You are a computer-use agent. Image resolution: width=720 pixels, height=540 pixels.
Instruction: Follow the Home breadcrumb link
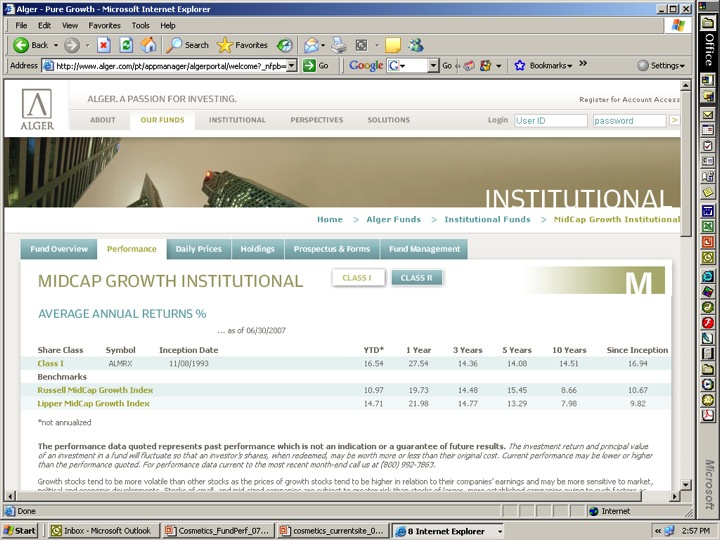click(x=330, y=219)
